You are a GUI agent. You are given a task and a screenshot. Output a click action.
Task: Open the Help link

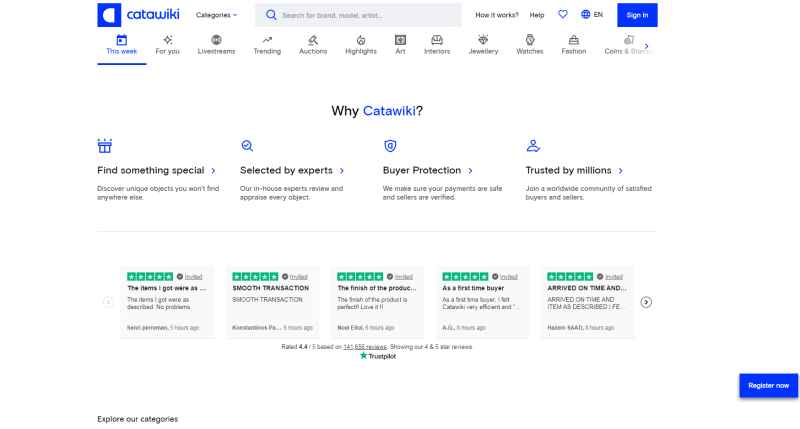(x=537, y=15)
